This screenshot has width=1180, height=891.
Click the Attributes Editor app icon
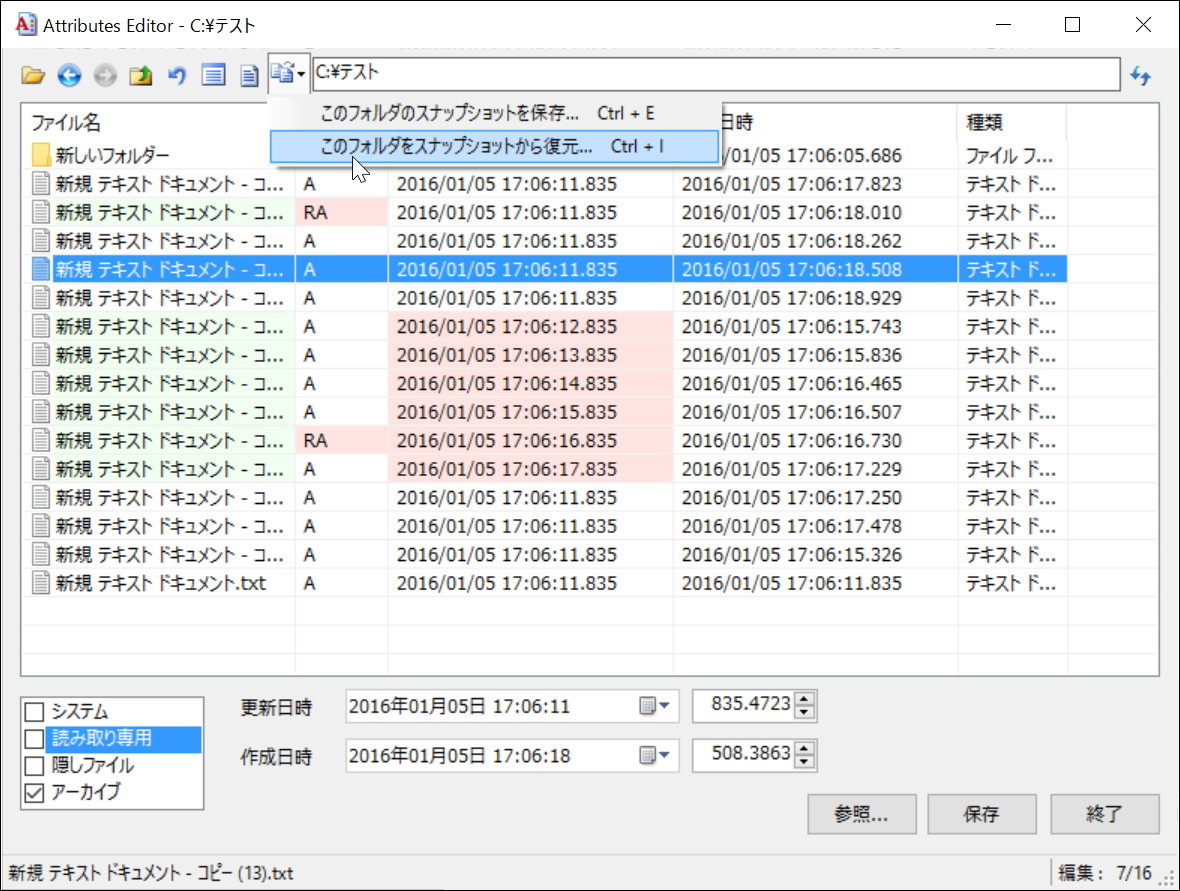(x=26, y=24)
